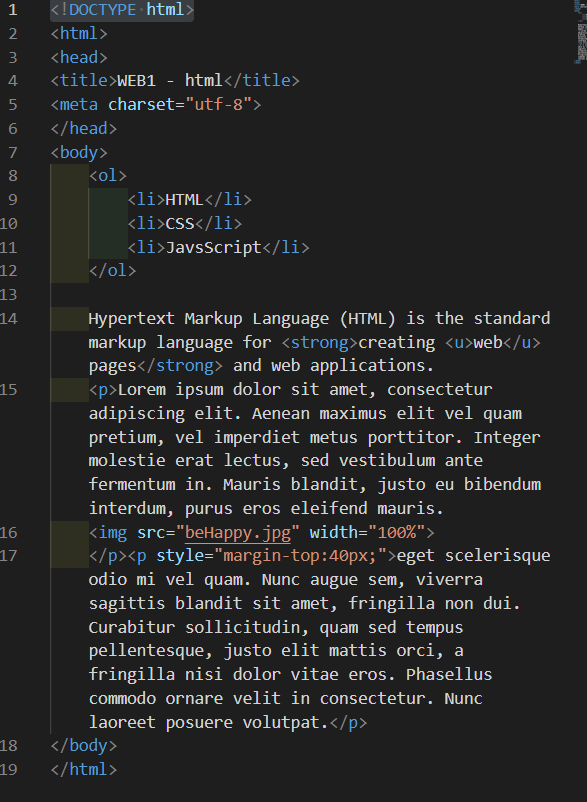Click the CSS list item text
Image resolution: width=587 pixels, height=802 pixels.
tap(180, 224)
